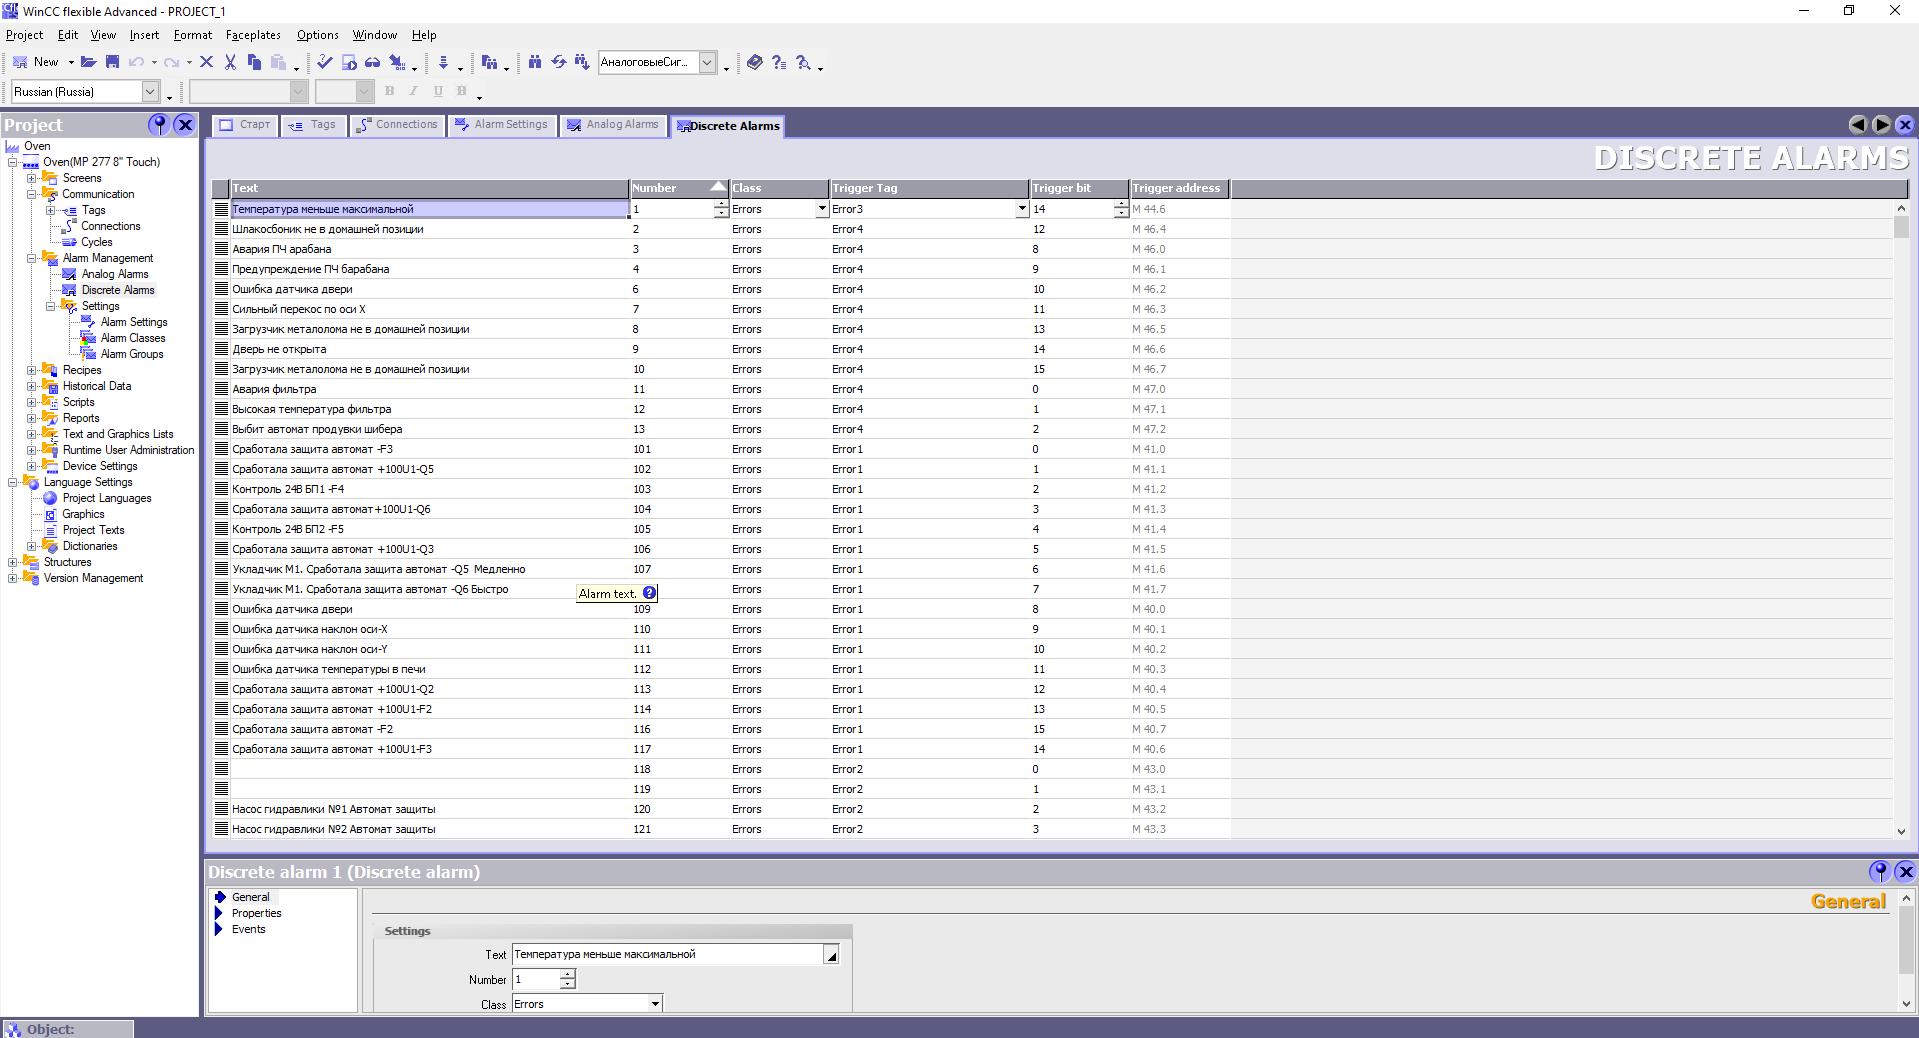Select Events in the properties panel list
Image resolution: width=1919 pixels, height=1038 pixels.
pos(248,929)
